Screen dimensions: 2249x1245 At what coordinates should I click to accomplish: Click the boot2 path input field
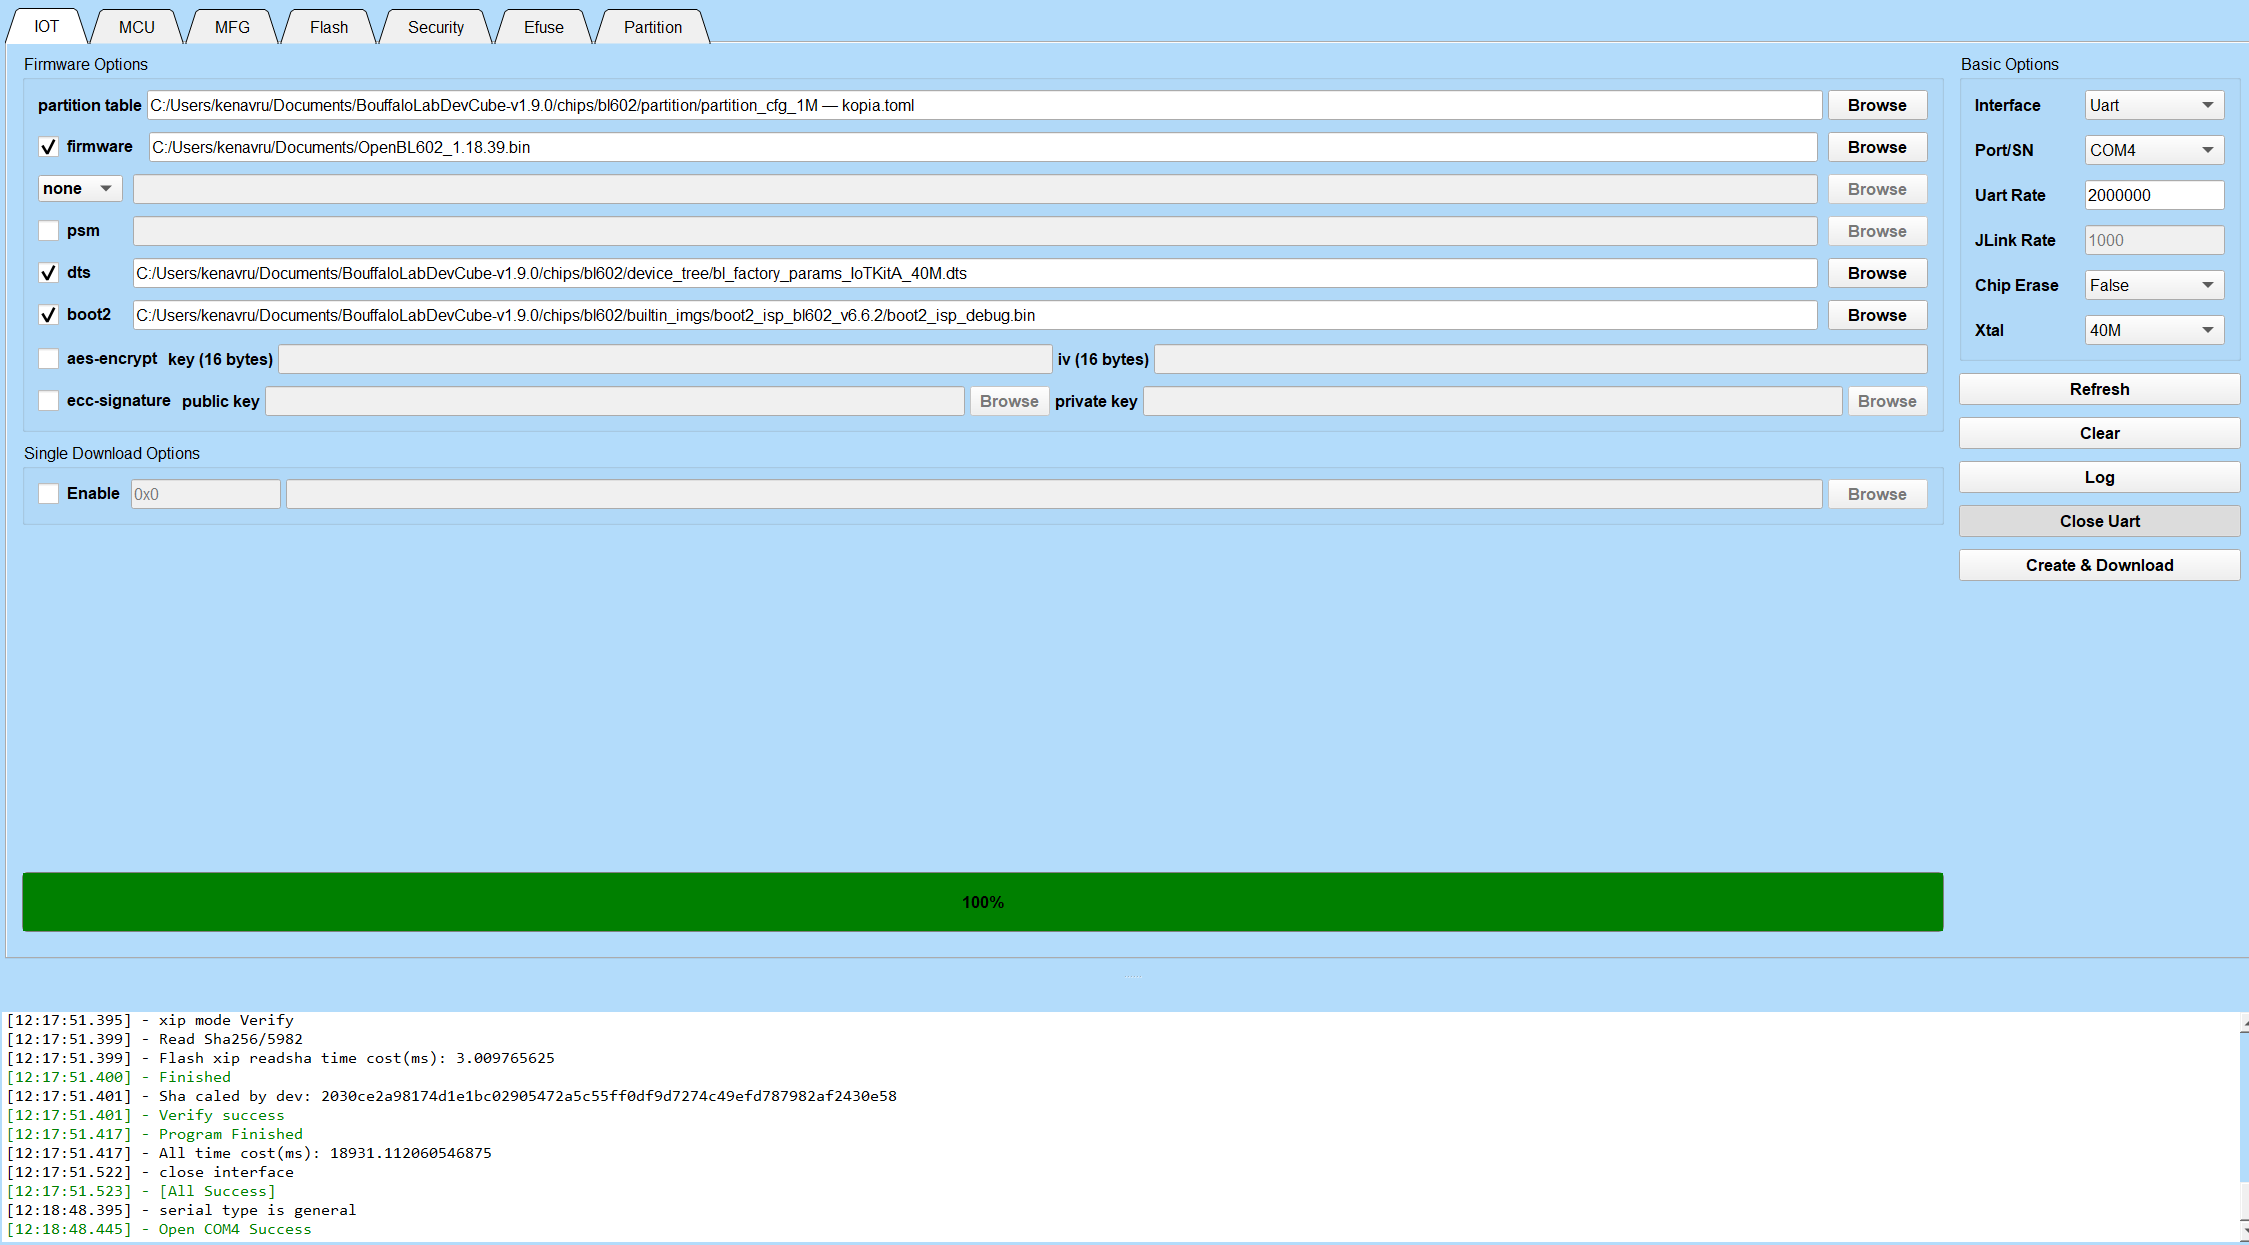(x=975, y=315)
